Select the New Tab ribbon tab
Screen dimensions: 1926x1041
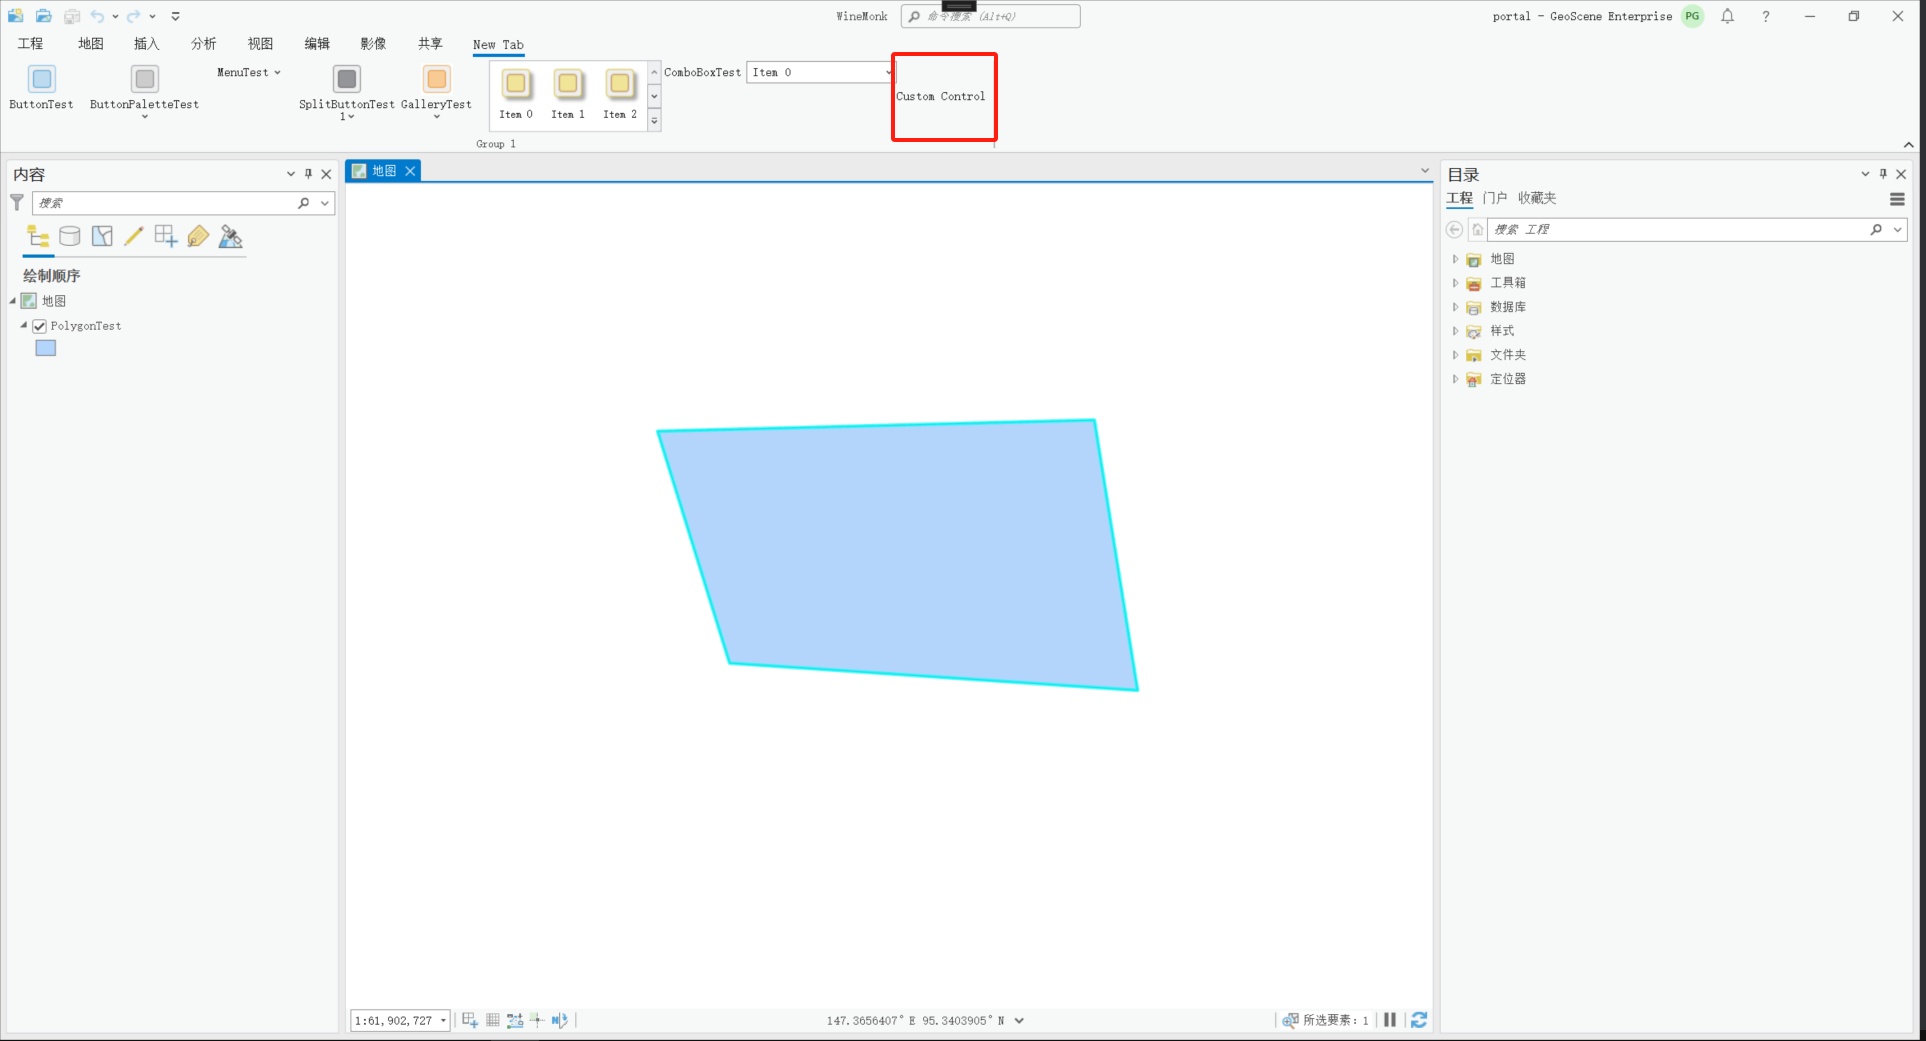coord(498,45)
